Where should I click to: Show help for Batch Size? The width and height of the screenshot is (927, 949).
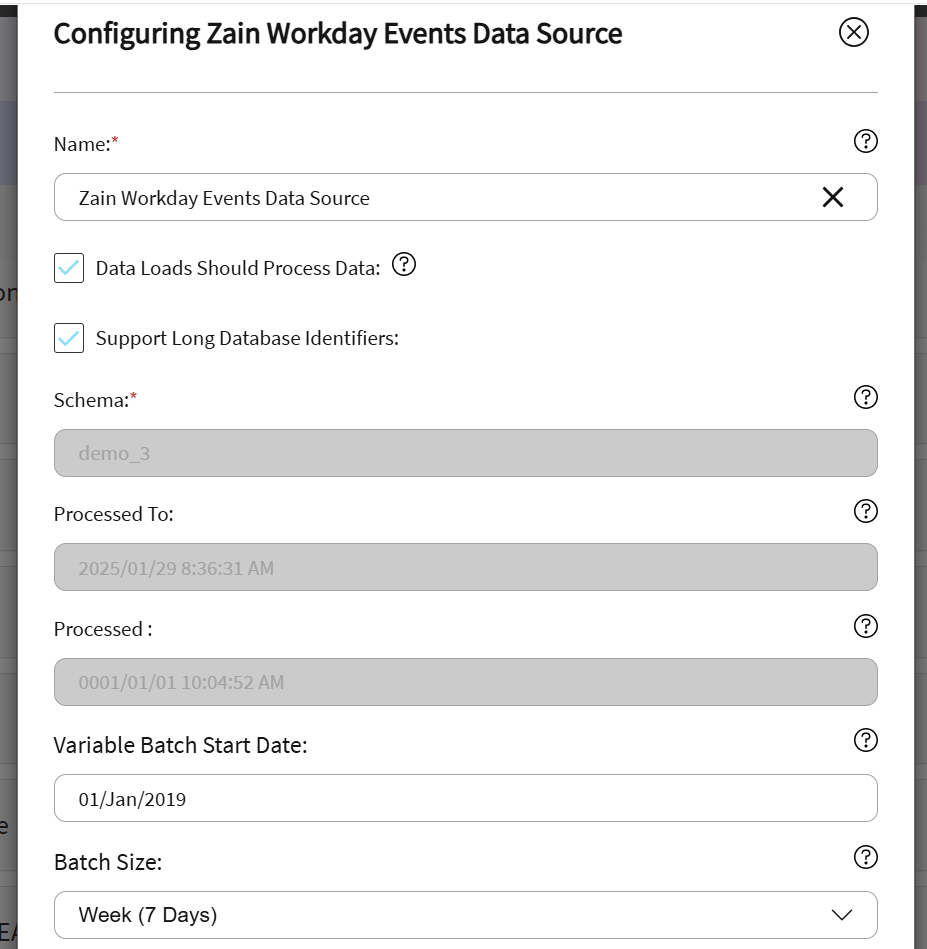point(865,857)
